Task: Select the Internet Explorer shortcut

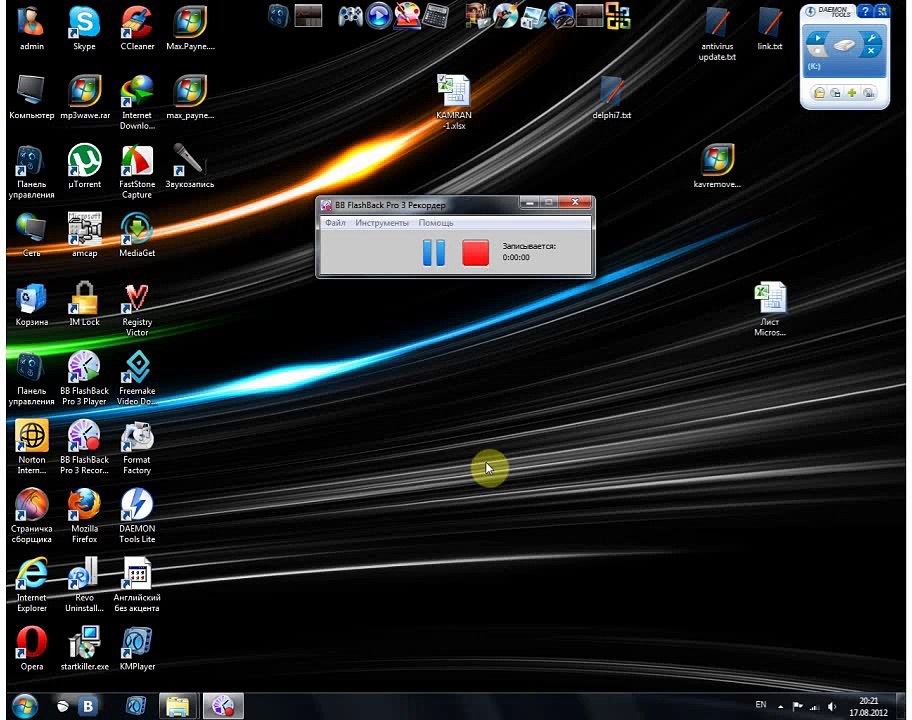Action: (x=31, y=585)
